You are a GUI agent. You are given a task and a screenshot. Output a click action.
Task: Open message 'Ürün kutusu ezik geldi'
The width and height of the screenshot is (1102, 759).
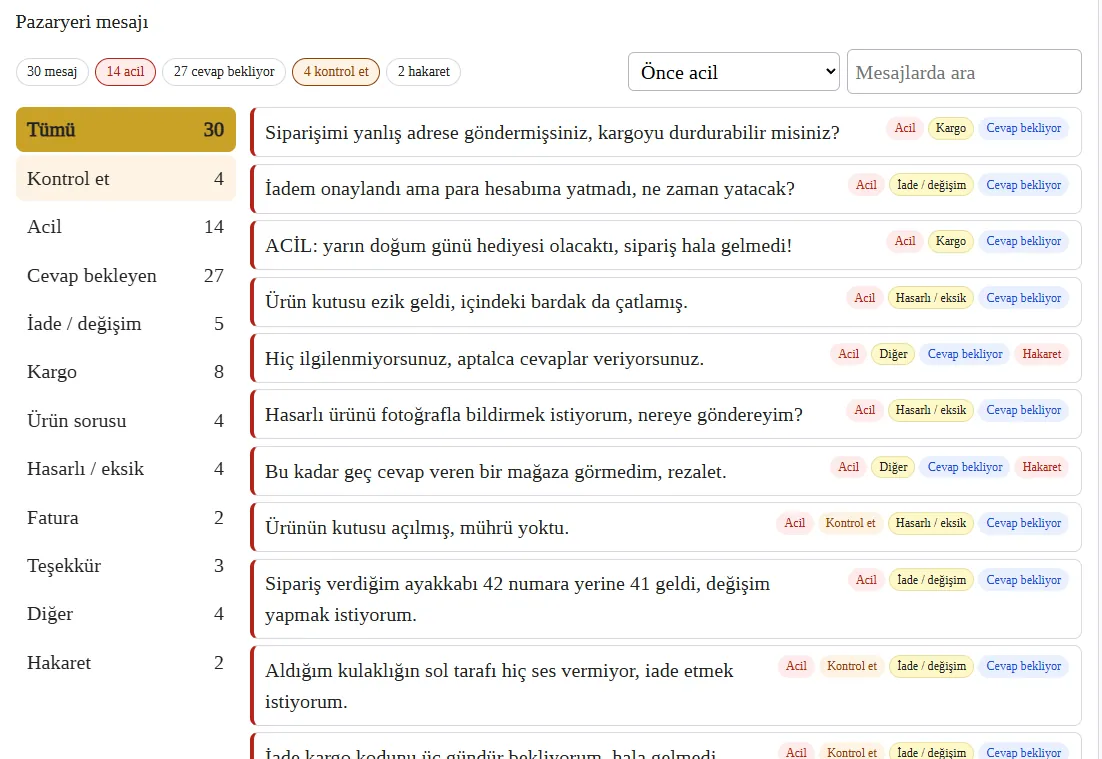(x=666, y=301)
